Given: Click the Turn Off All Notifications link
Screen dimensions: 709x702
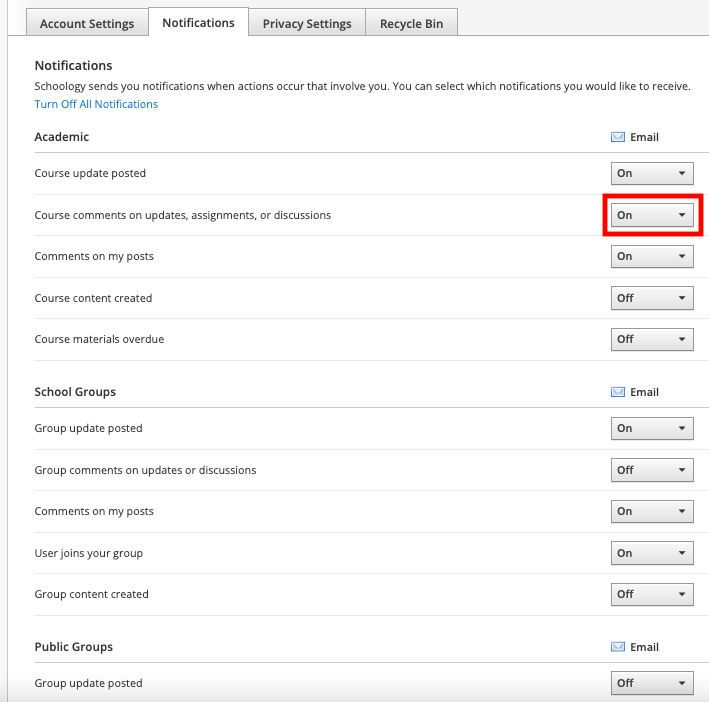Looking at the screenshot, I should 96,104.
